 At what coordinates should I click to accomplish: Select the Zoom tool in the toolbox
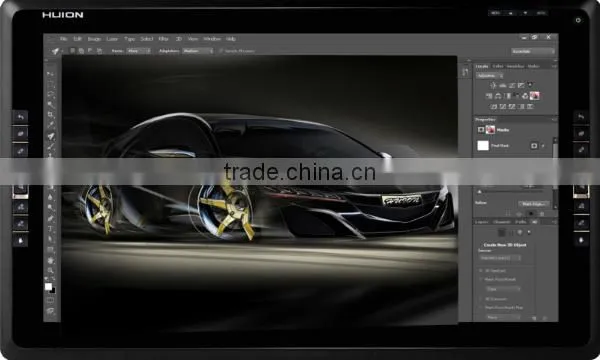(50, 270)
